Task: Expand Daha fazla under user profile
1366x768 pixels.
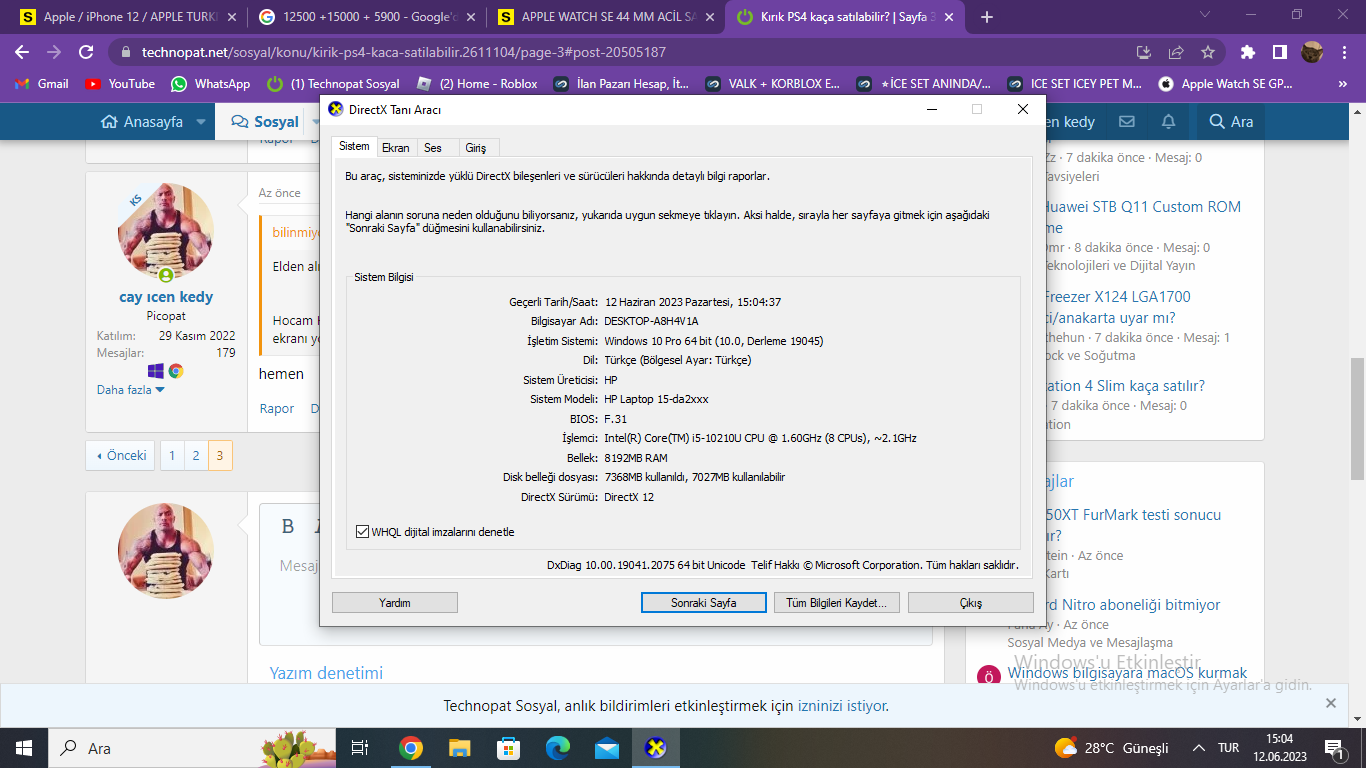Action: click(131, 390)
